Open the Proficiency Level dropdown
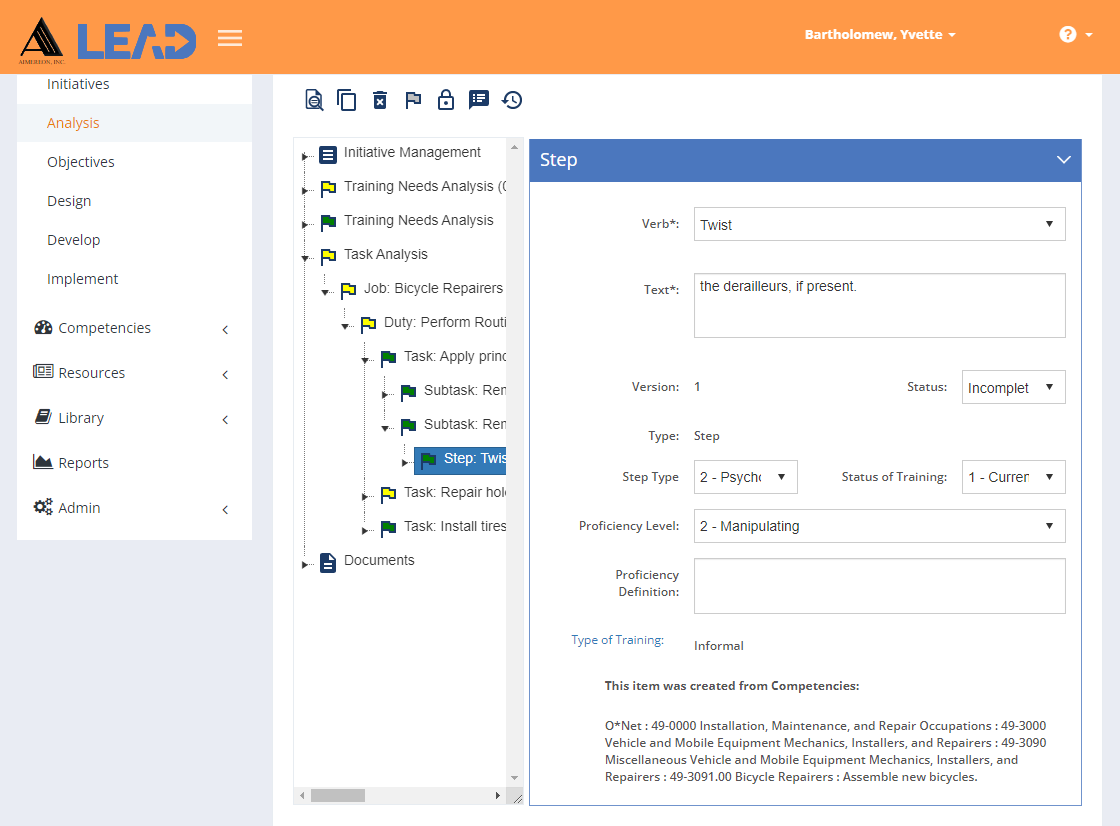The width and height of the screenshot is (1120, 826). pyautogui.click(x=879, y=526)
